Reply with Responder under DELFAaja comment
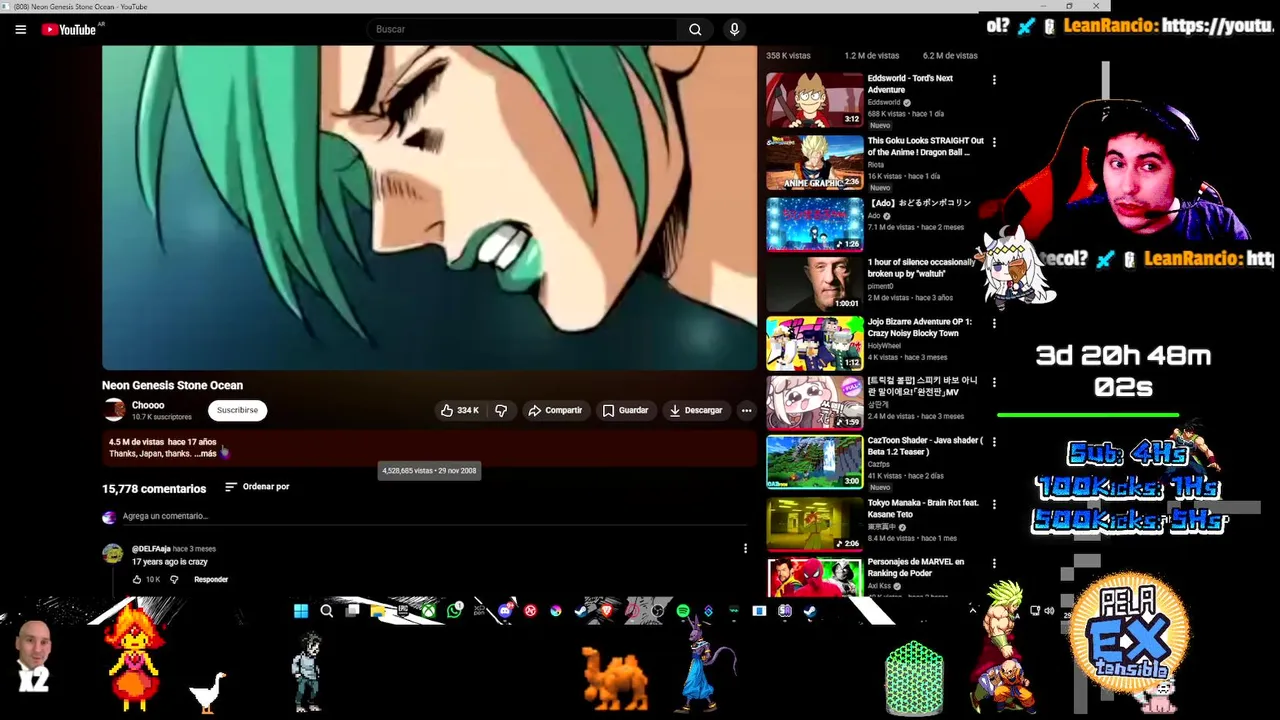 (x=211, y=579)
